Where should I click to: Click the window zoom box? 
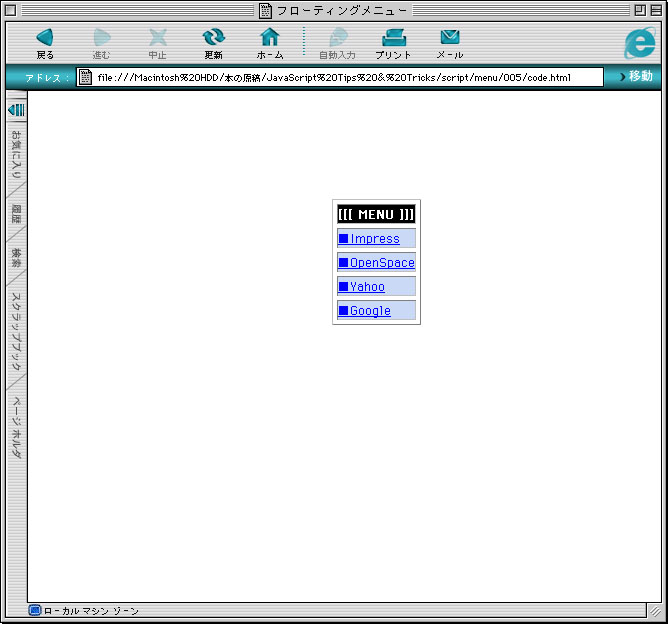(x=640, y=10)
